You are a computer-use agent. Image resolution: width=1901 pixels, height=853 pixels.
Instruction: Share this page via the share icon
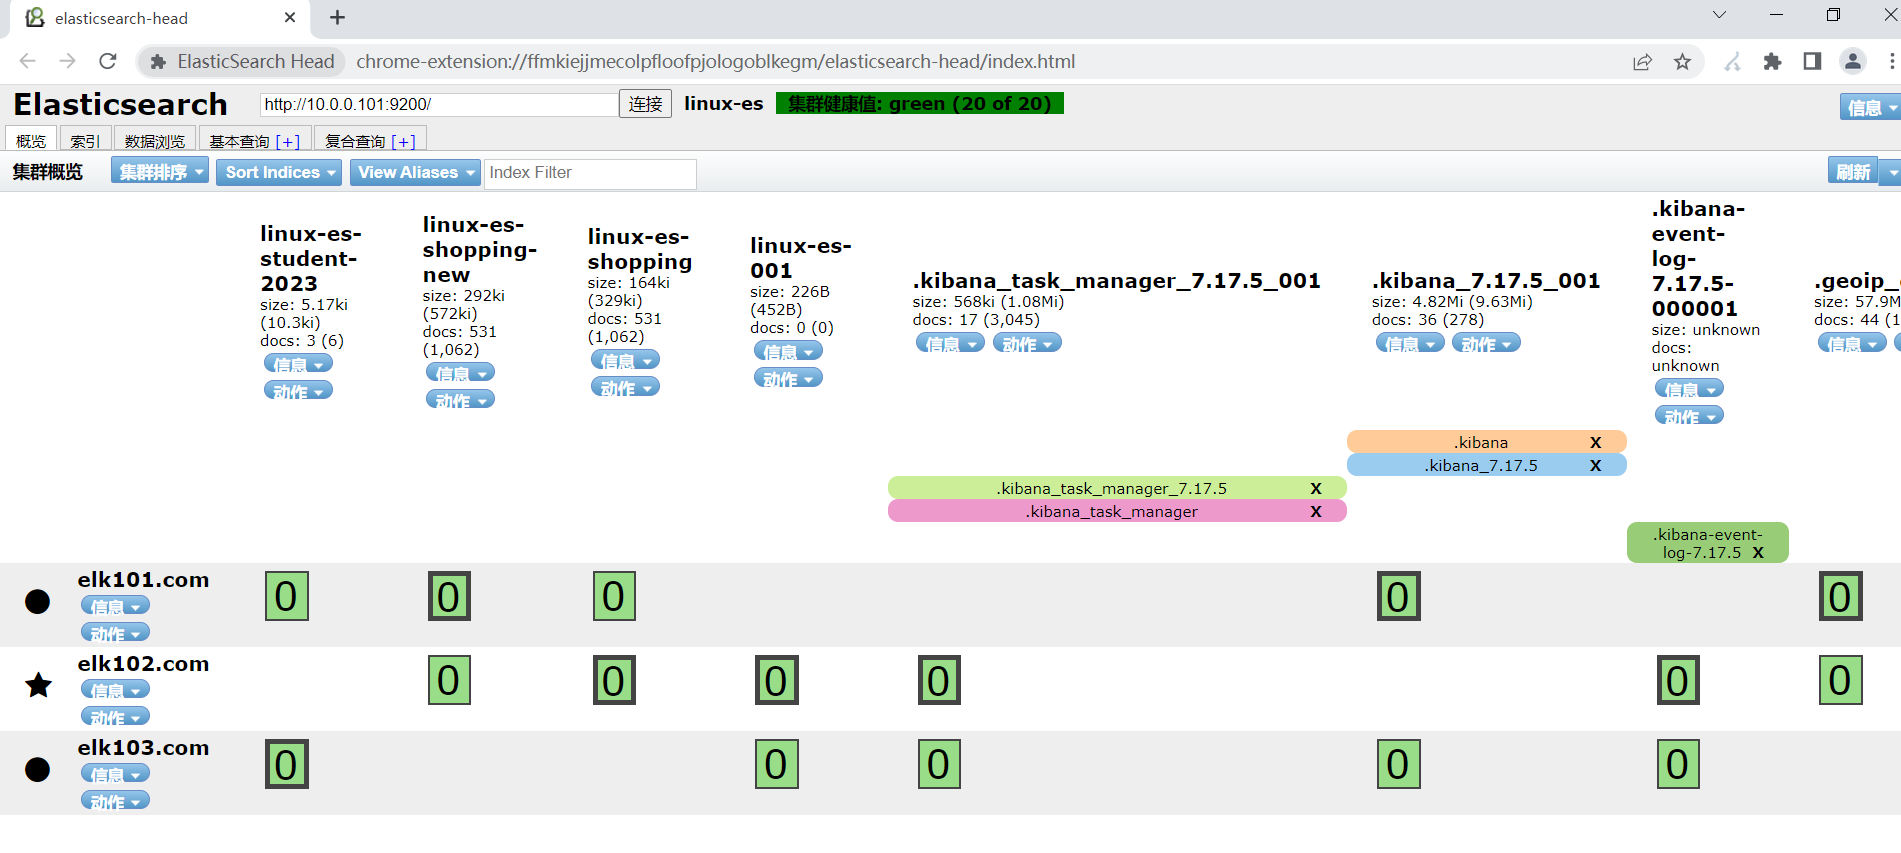[1642, 62]
